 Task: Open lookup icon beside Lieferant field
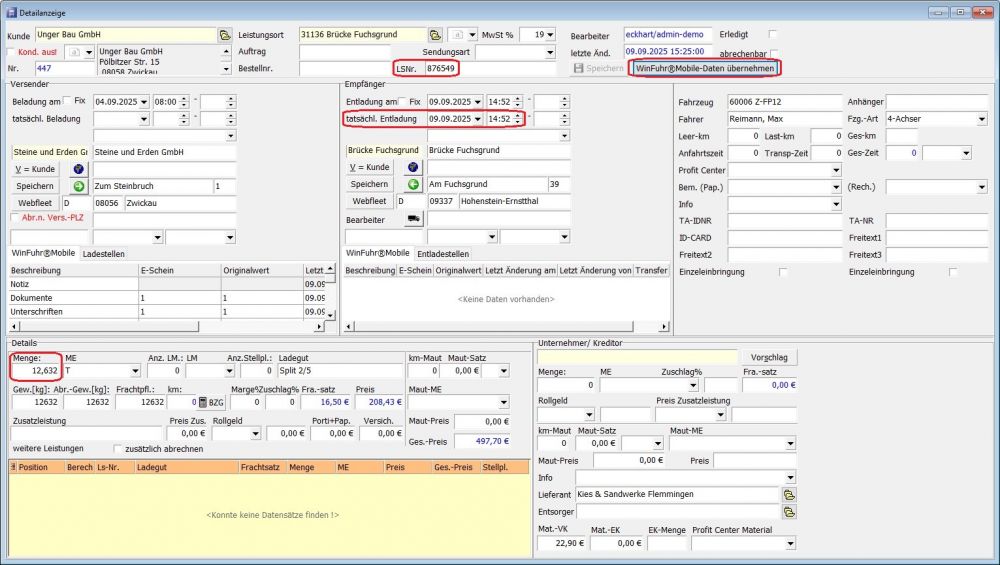point(789,494)
